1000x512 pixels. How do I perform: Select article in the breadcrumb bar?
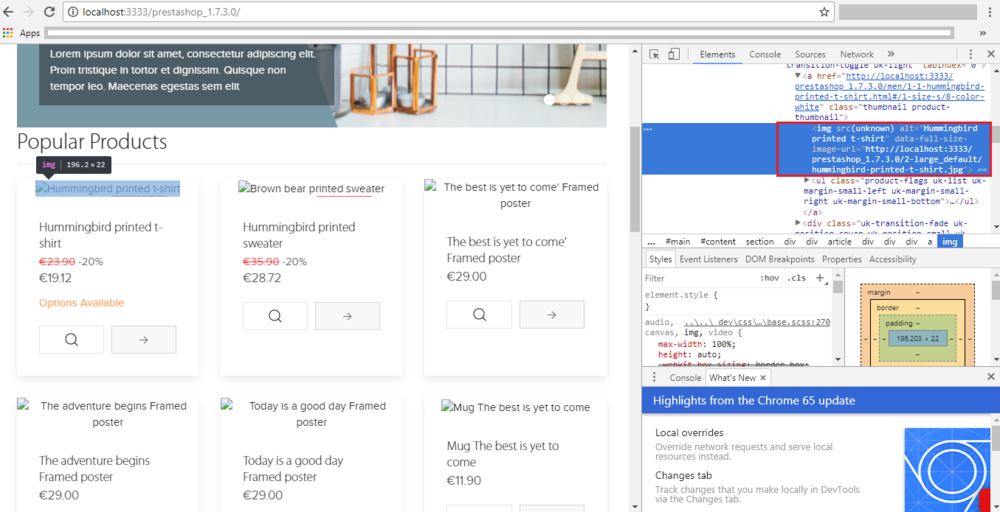coord(840,242)
